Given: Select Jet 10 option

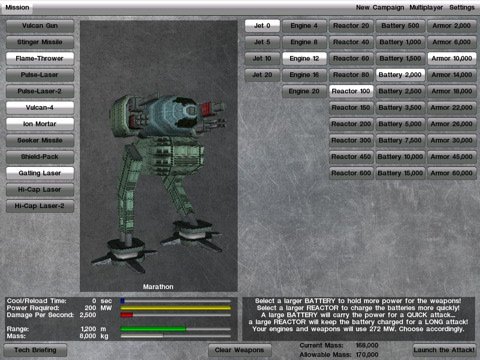Looking at the screenshot, I should 262,58.
